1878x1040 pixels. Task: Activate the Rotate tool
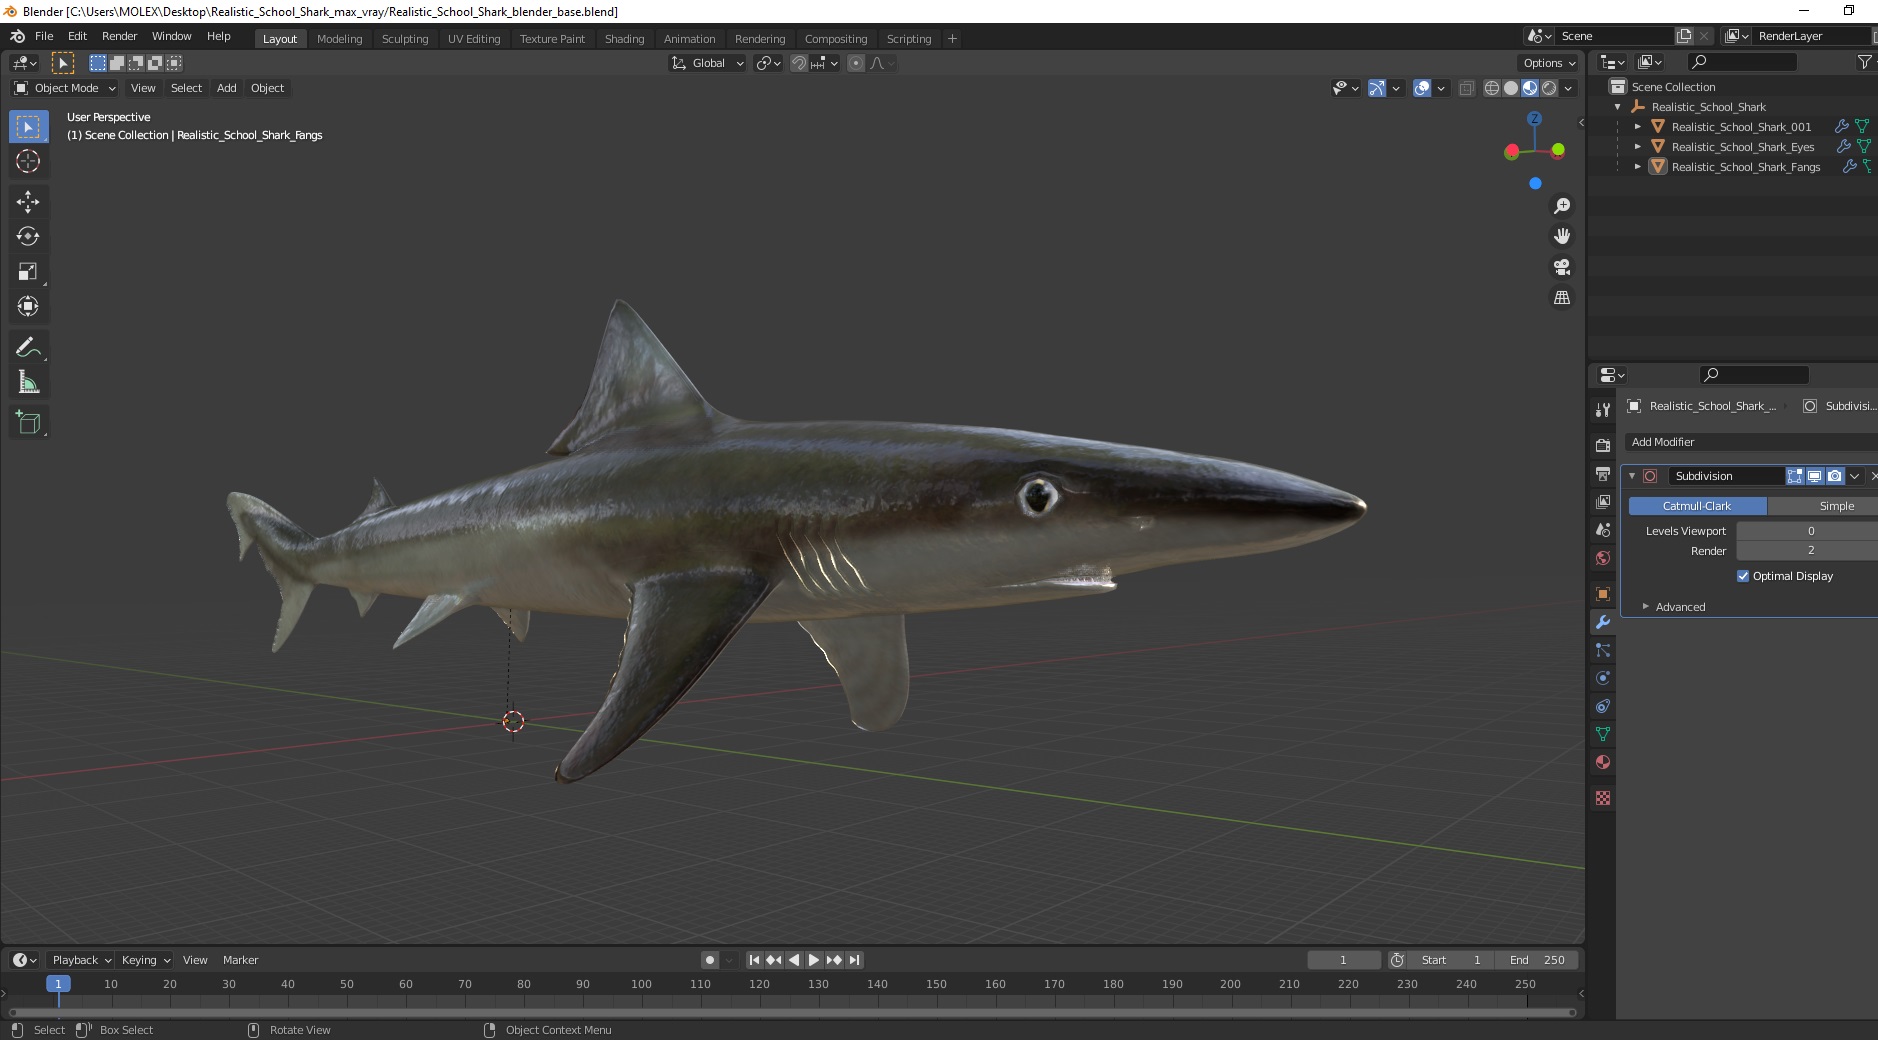[28, 237]
